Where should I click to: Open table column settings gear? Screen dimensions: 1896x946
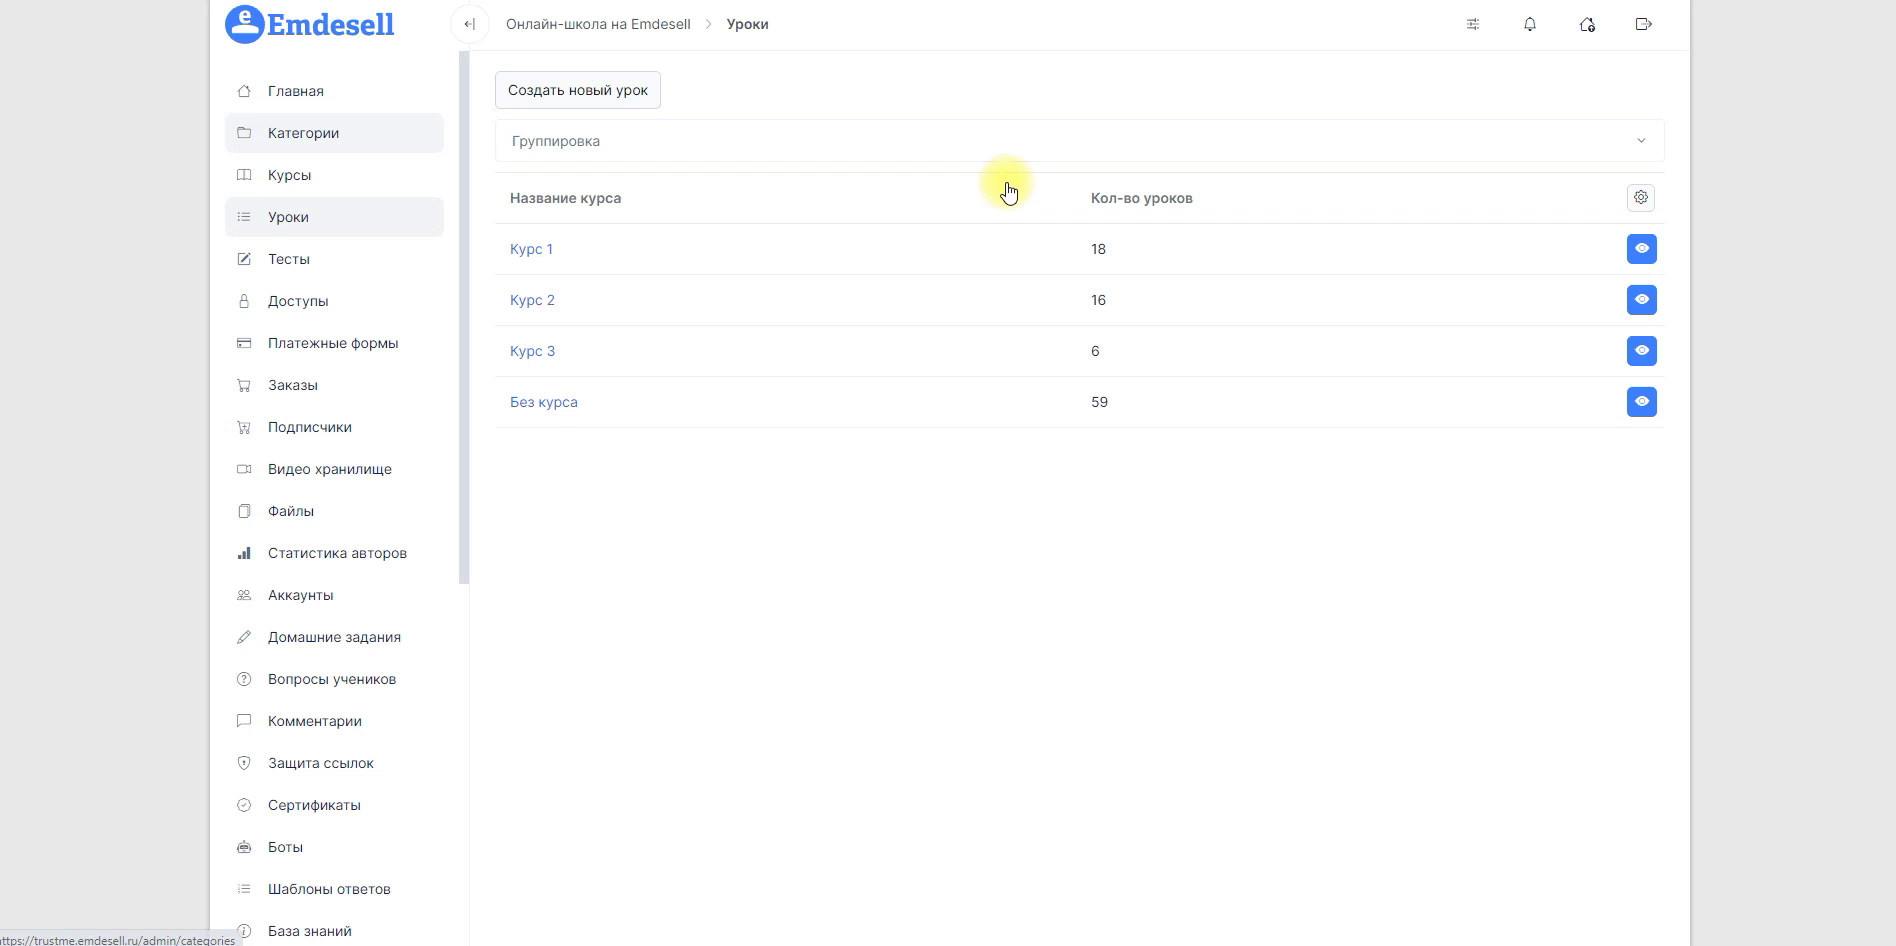(x=1640, y=198)
